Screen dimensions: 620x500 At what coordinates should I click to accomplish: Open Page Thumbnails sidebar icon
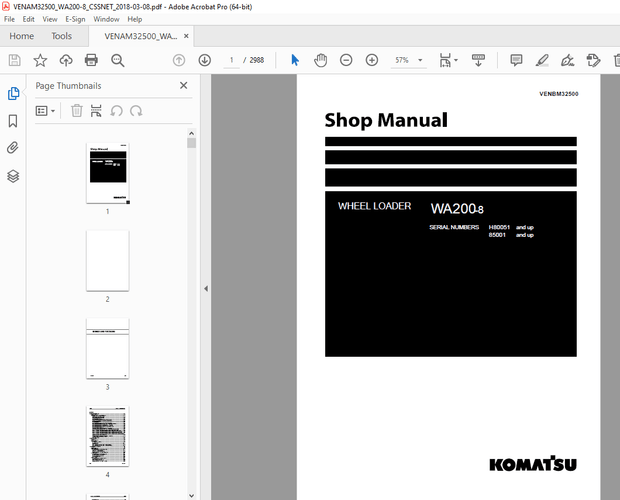13,93
